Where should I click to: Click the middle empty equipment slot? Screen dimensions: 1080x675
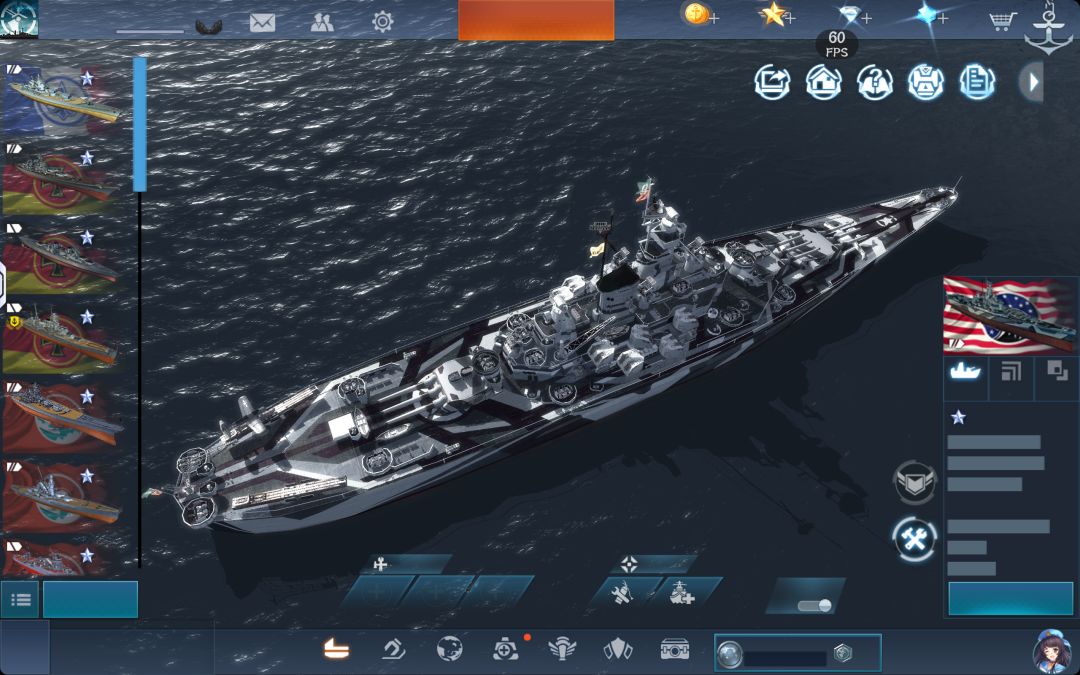point(437,591)
